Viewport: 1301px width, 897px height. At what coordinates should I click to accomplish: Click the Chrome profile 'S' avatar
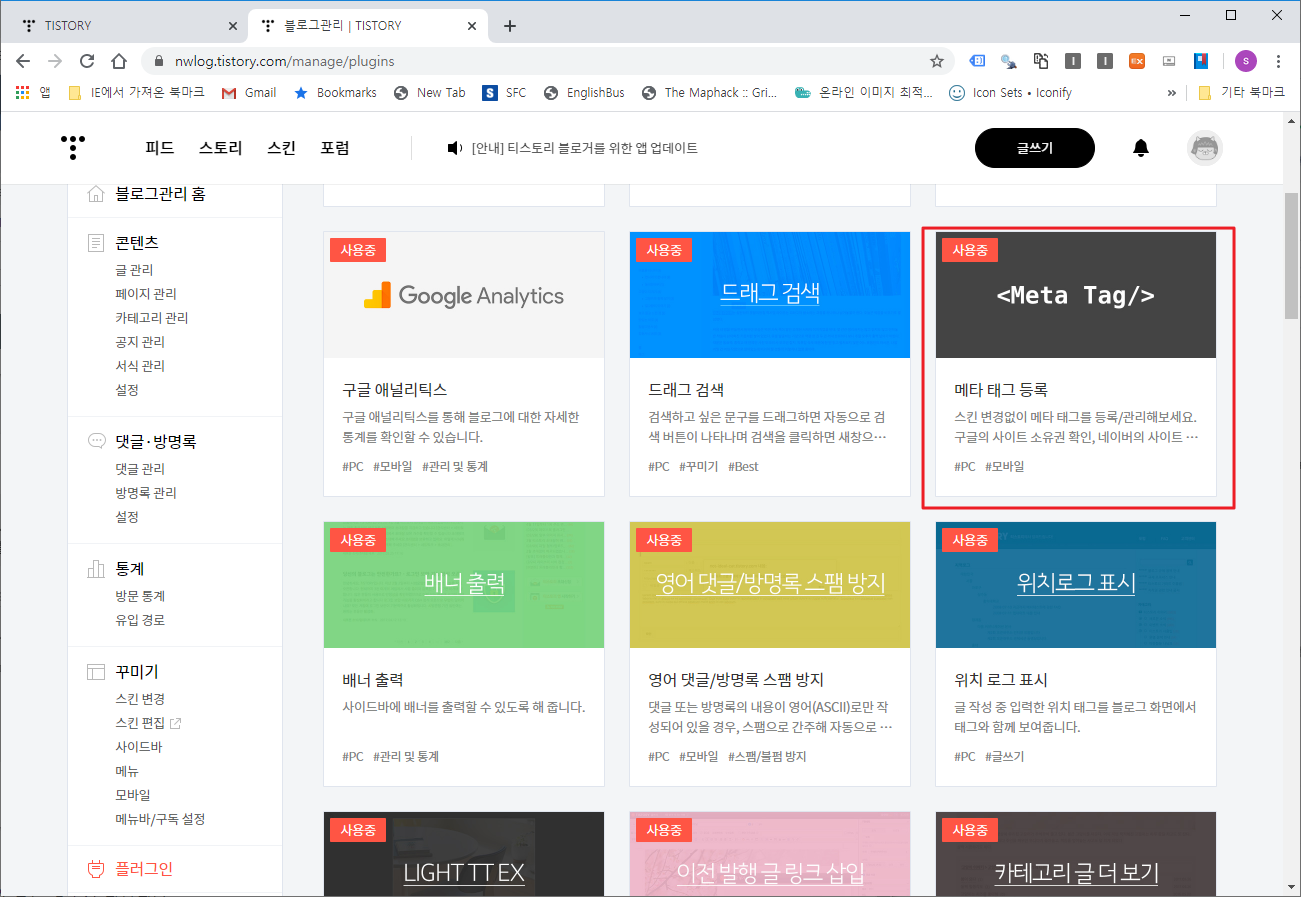click(x=1245, y=61)
